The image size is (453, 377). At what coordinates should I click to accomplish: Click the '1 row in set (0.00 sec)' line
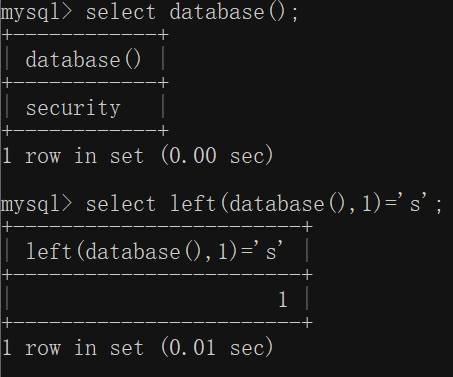(x=137, y=156)
